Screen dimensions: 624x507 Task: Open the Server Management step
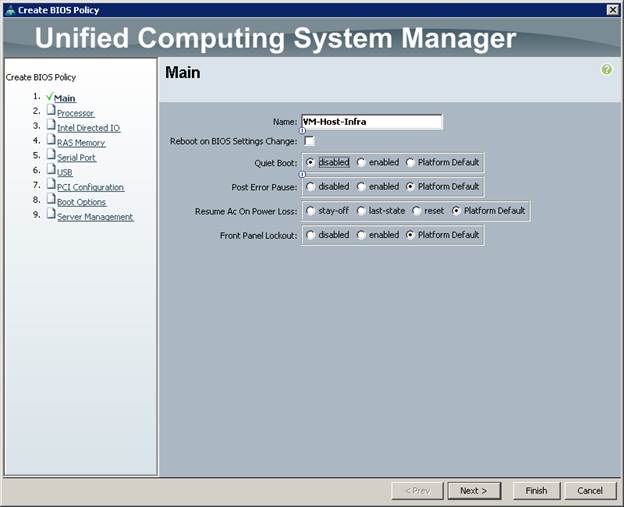(x=95, y=217)
